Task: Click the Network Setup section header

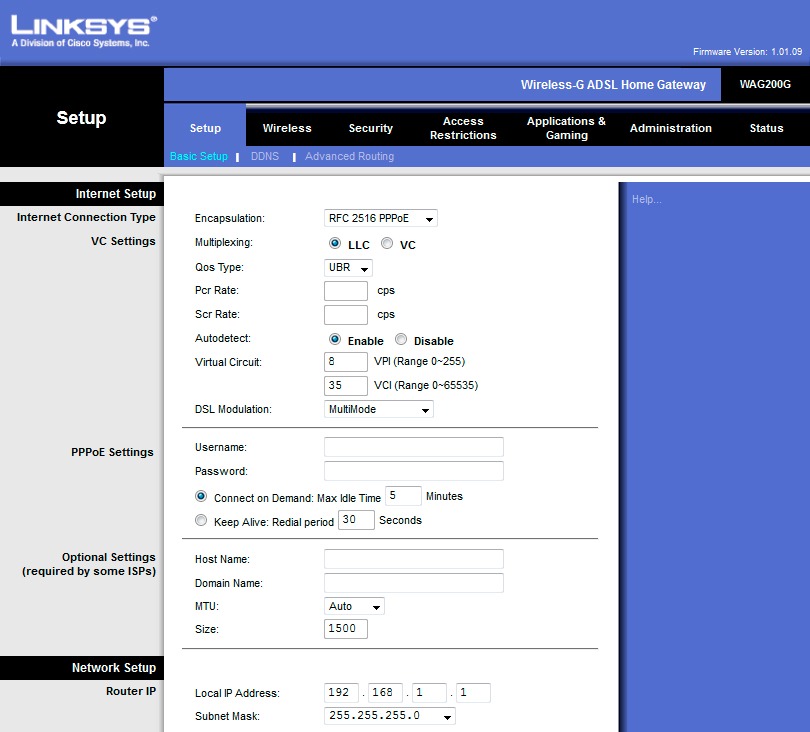Action: pos(114,668)
